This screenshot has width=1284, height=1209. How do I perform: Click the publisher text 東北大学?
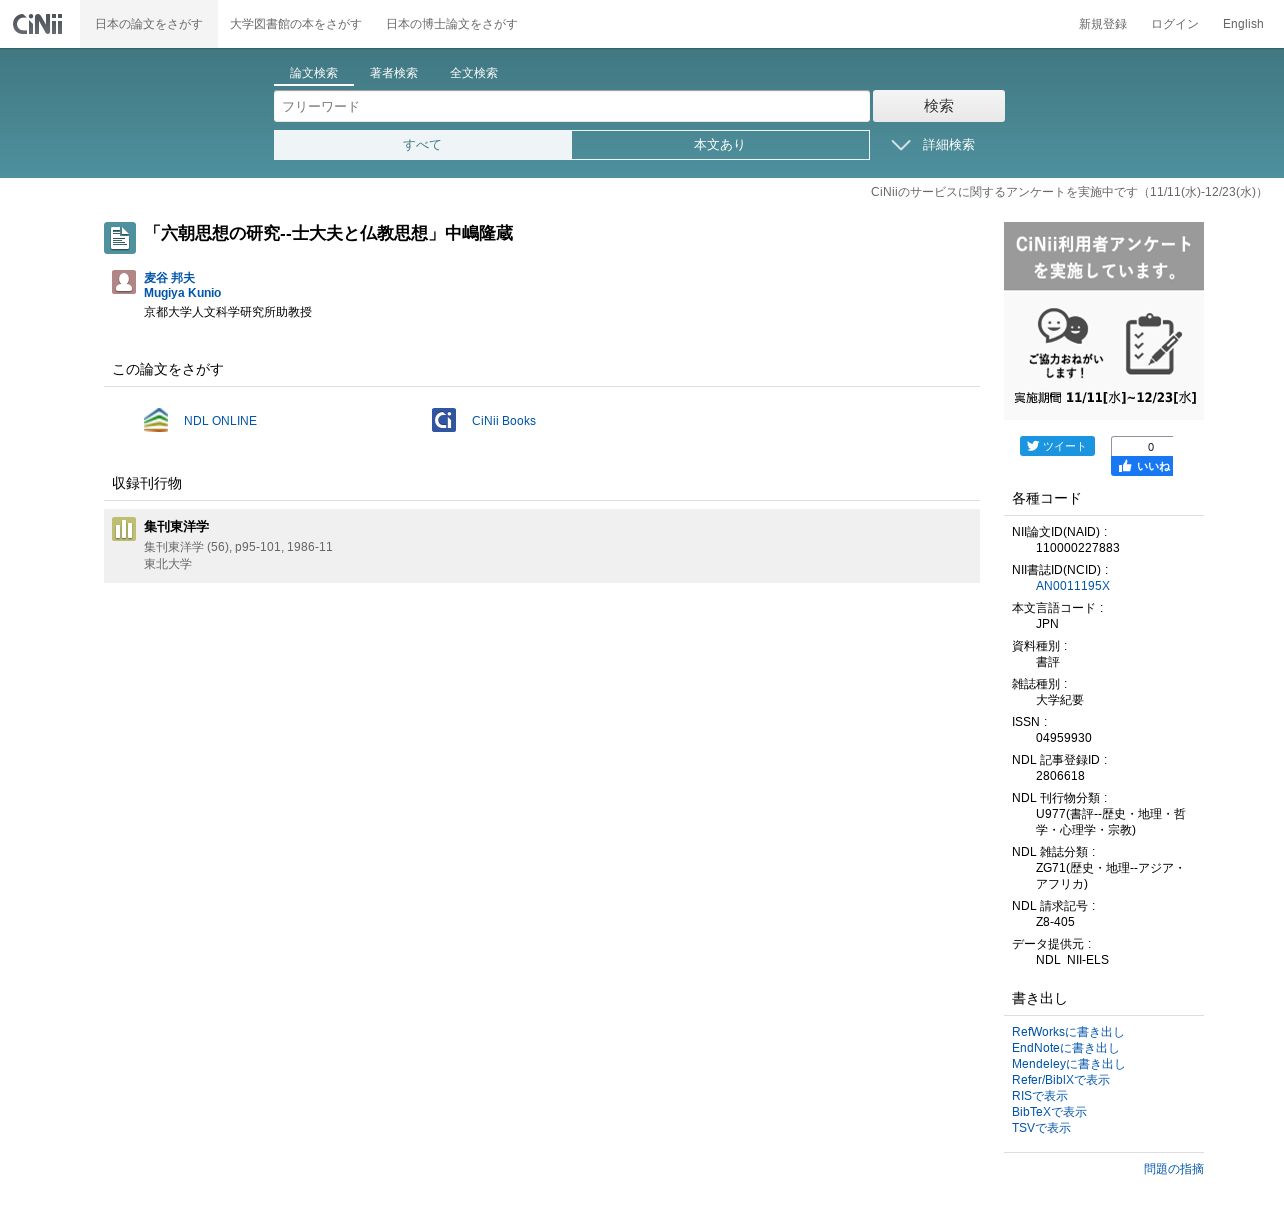click(168, 564)
